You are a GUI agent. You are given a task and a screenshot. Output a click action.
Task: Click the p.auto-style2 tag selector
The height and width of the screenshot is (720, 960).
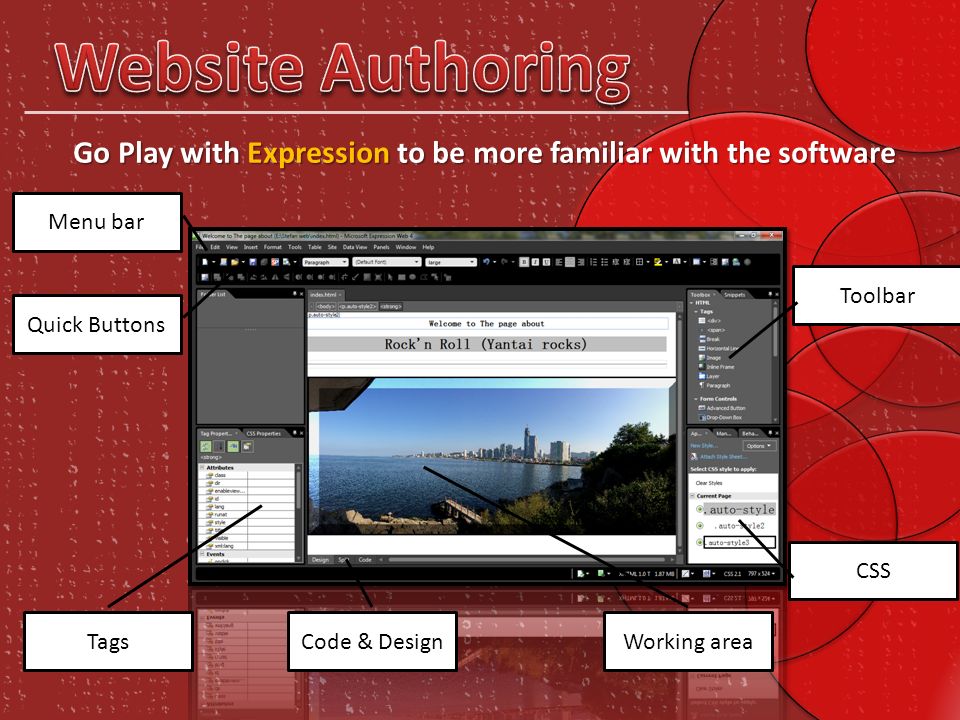[358, 306]
